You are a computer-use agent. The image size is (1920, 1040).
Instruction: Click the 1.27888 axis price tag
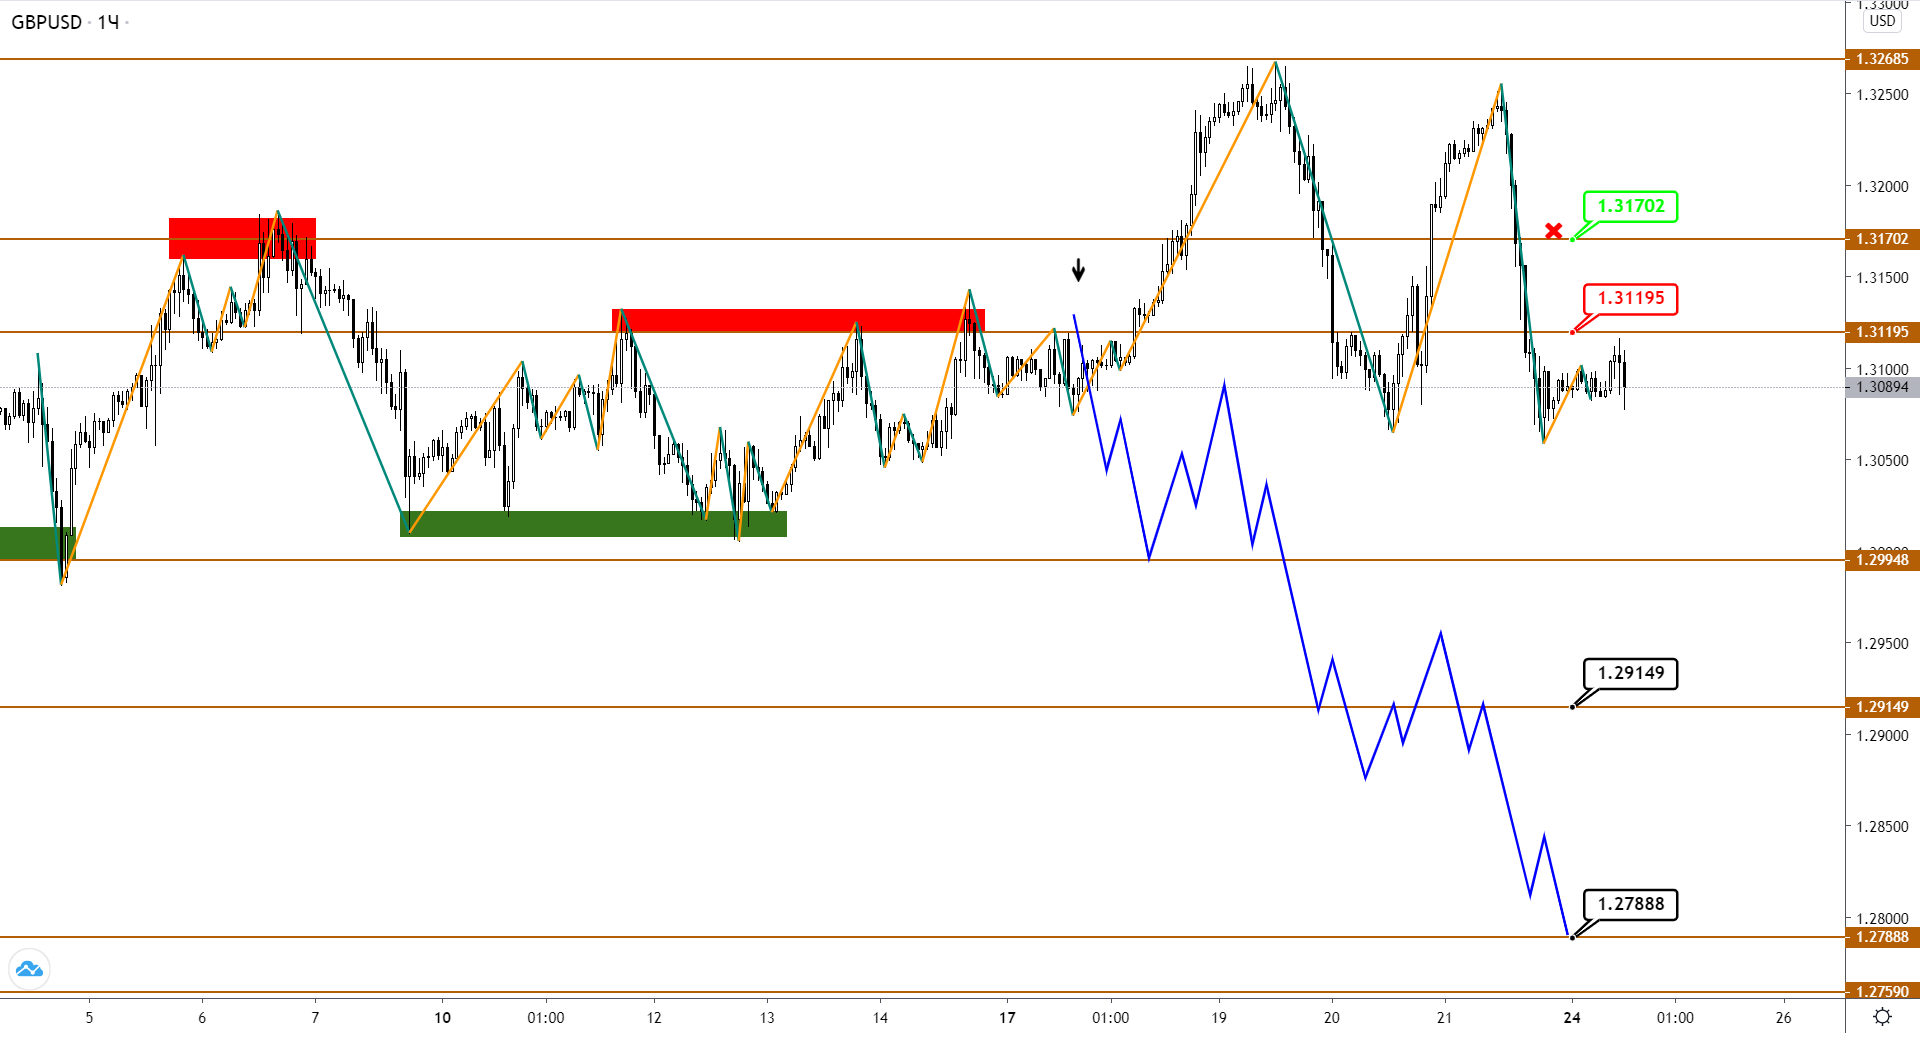pos(1882,937)
